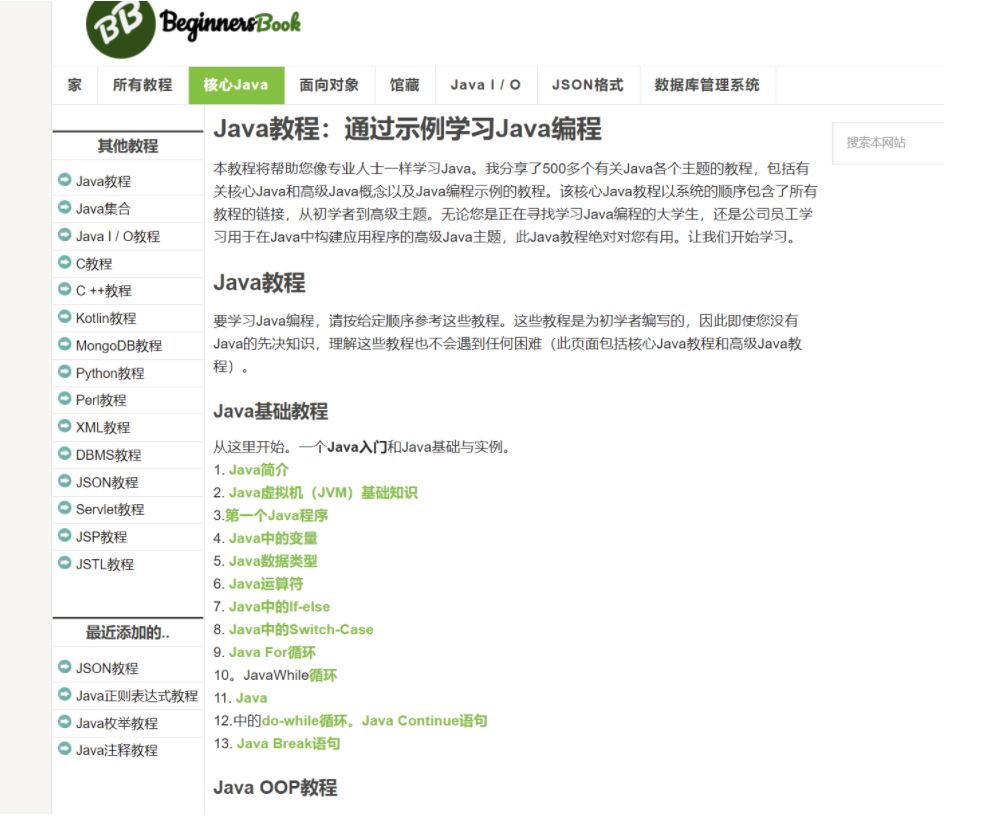Open Java正则表达式教程 under 最近添加的

(137, 696)
